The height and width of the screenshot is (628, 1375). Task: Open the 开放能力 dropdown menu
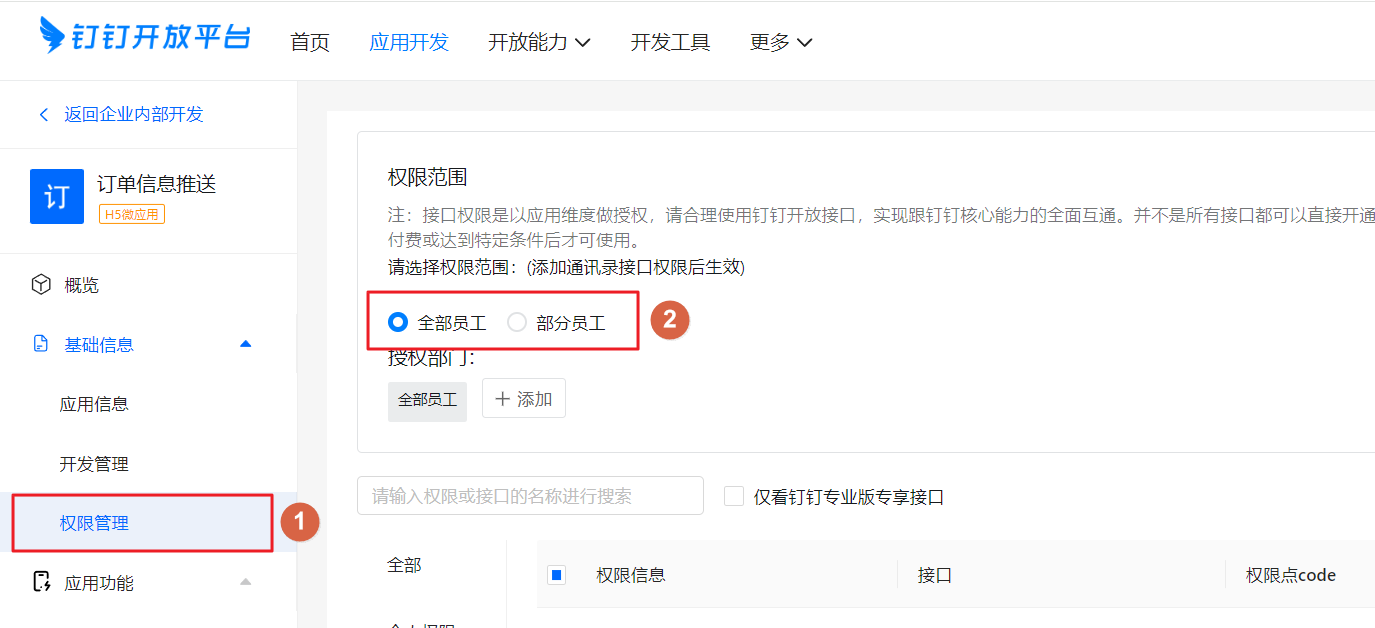[x=539, y=42]
